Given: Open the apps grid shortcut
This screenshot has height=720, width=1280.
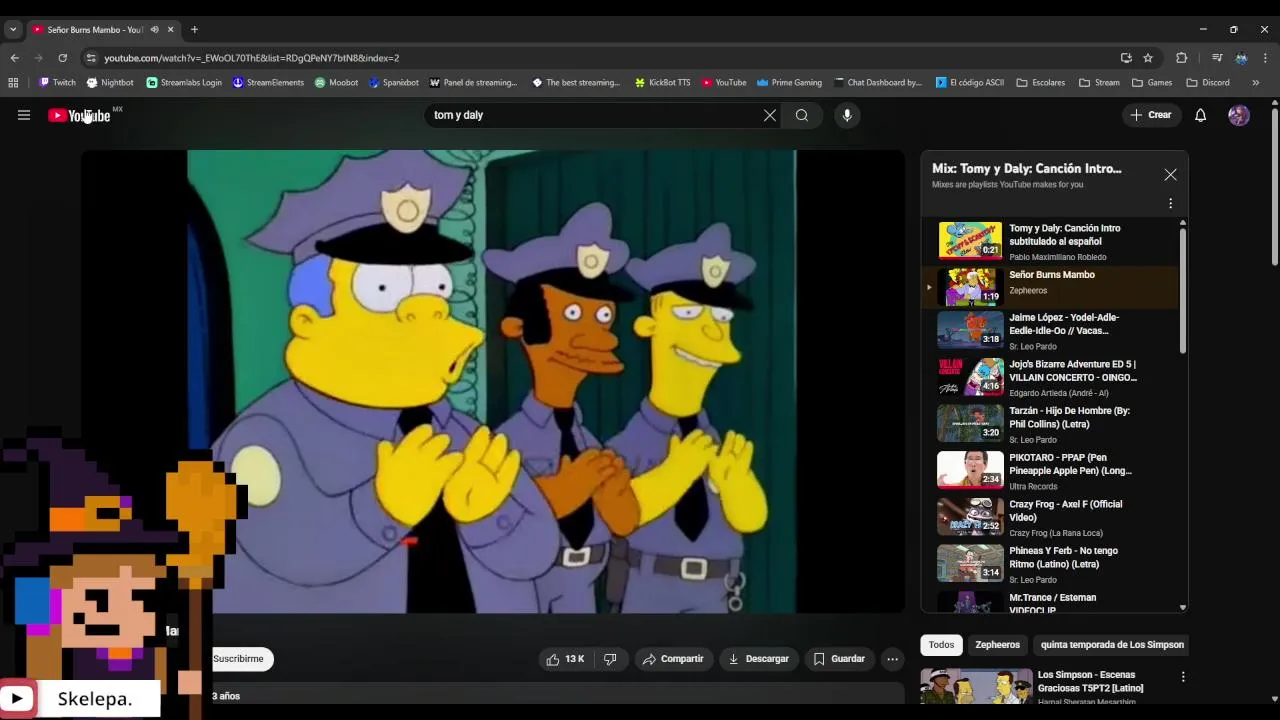Looking at the screenshot, I should (x=13, y=83).
